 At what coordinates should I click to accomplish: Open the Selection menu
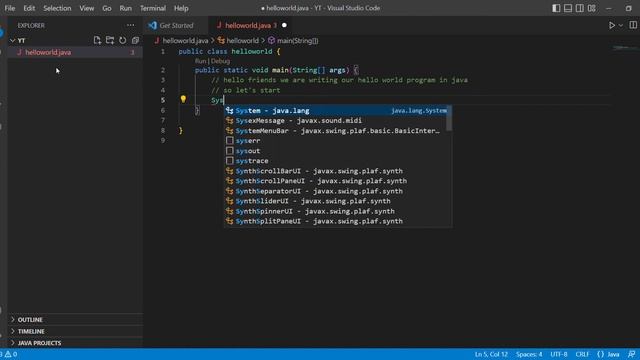[x=57, y=8]
